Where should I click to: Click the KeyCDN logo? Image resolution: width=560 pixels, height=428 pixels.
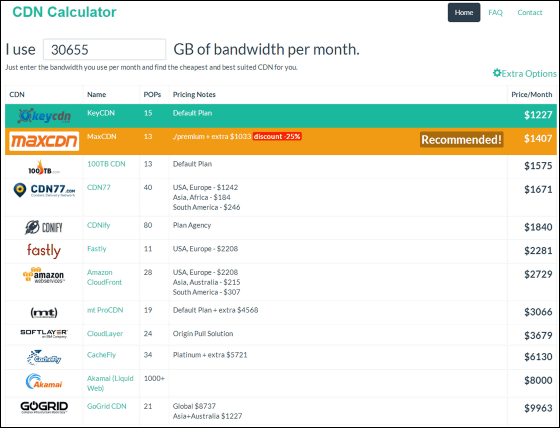coord(44,116)
